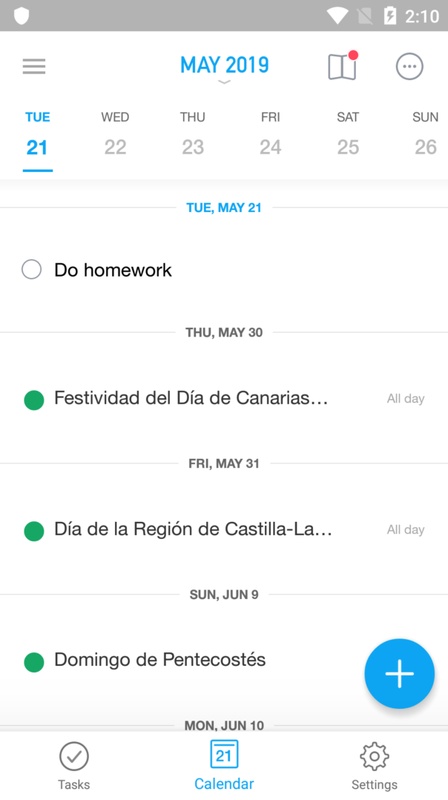Open the hamburger navigation menu
This screenshot has height=800, width=448.
[34, 66]
